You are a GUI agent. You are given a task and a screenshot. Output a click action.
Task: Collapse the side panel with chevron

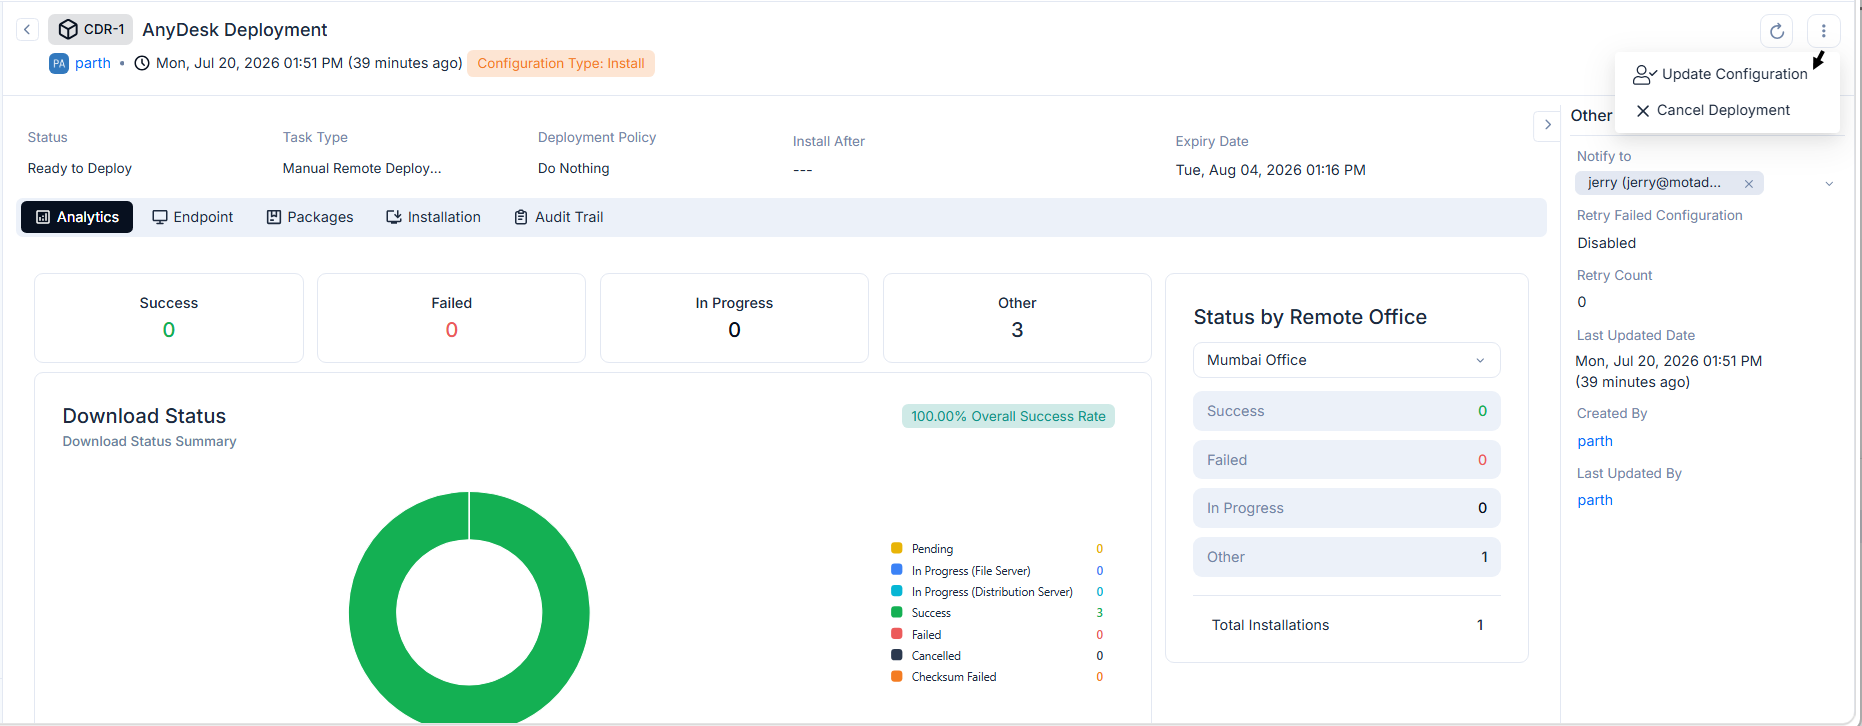click(x=1548, y=125)
